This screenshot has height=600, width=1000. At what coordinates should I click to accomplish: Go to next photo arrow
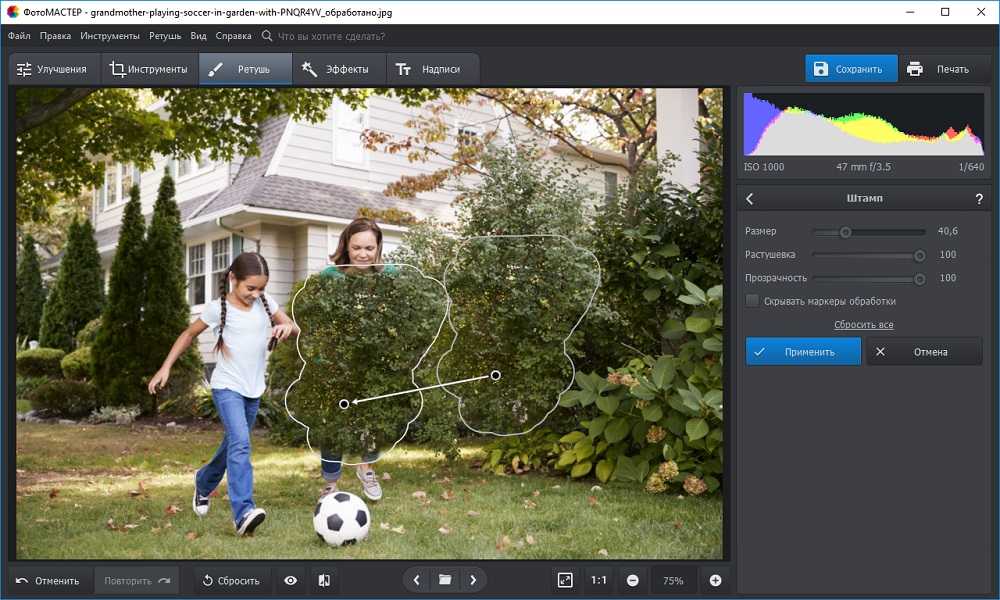(473, 580)
